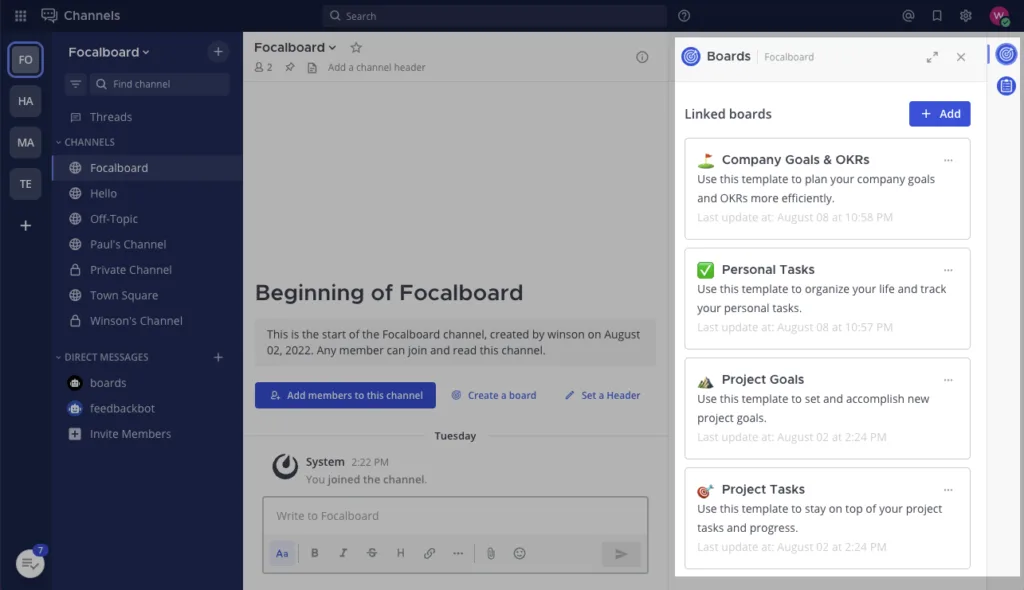
Task: Click the plus button next to Focalboard team name
Action: (218, 52)
